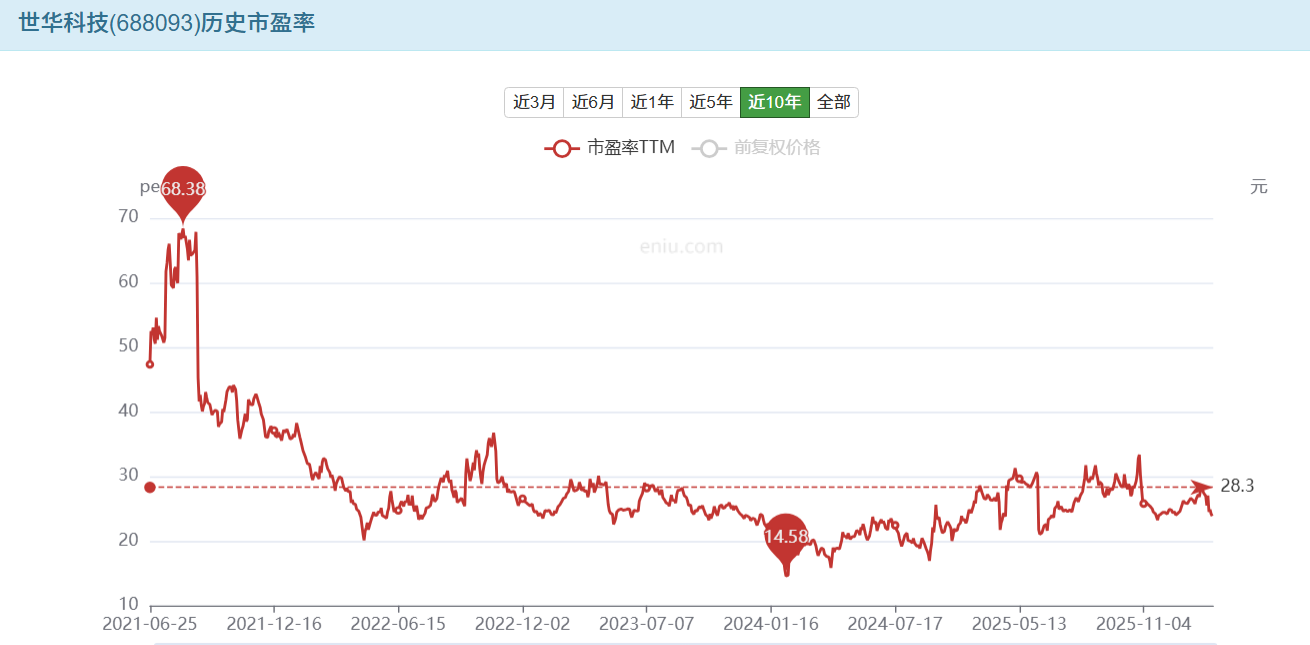Show all data with 全部 tab
This screenshot has height=645, width=1310.
tap(834, 102)
